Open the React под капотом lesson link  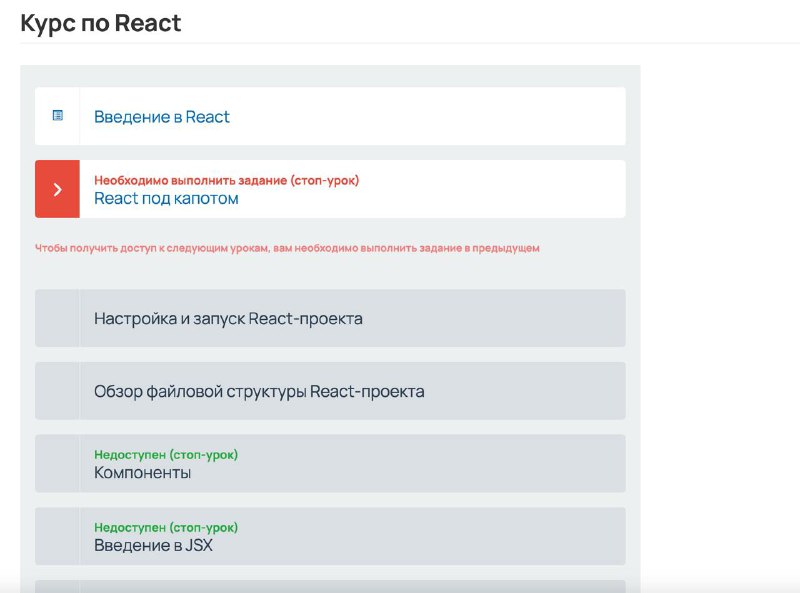(166, 199)
